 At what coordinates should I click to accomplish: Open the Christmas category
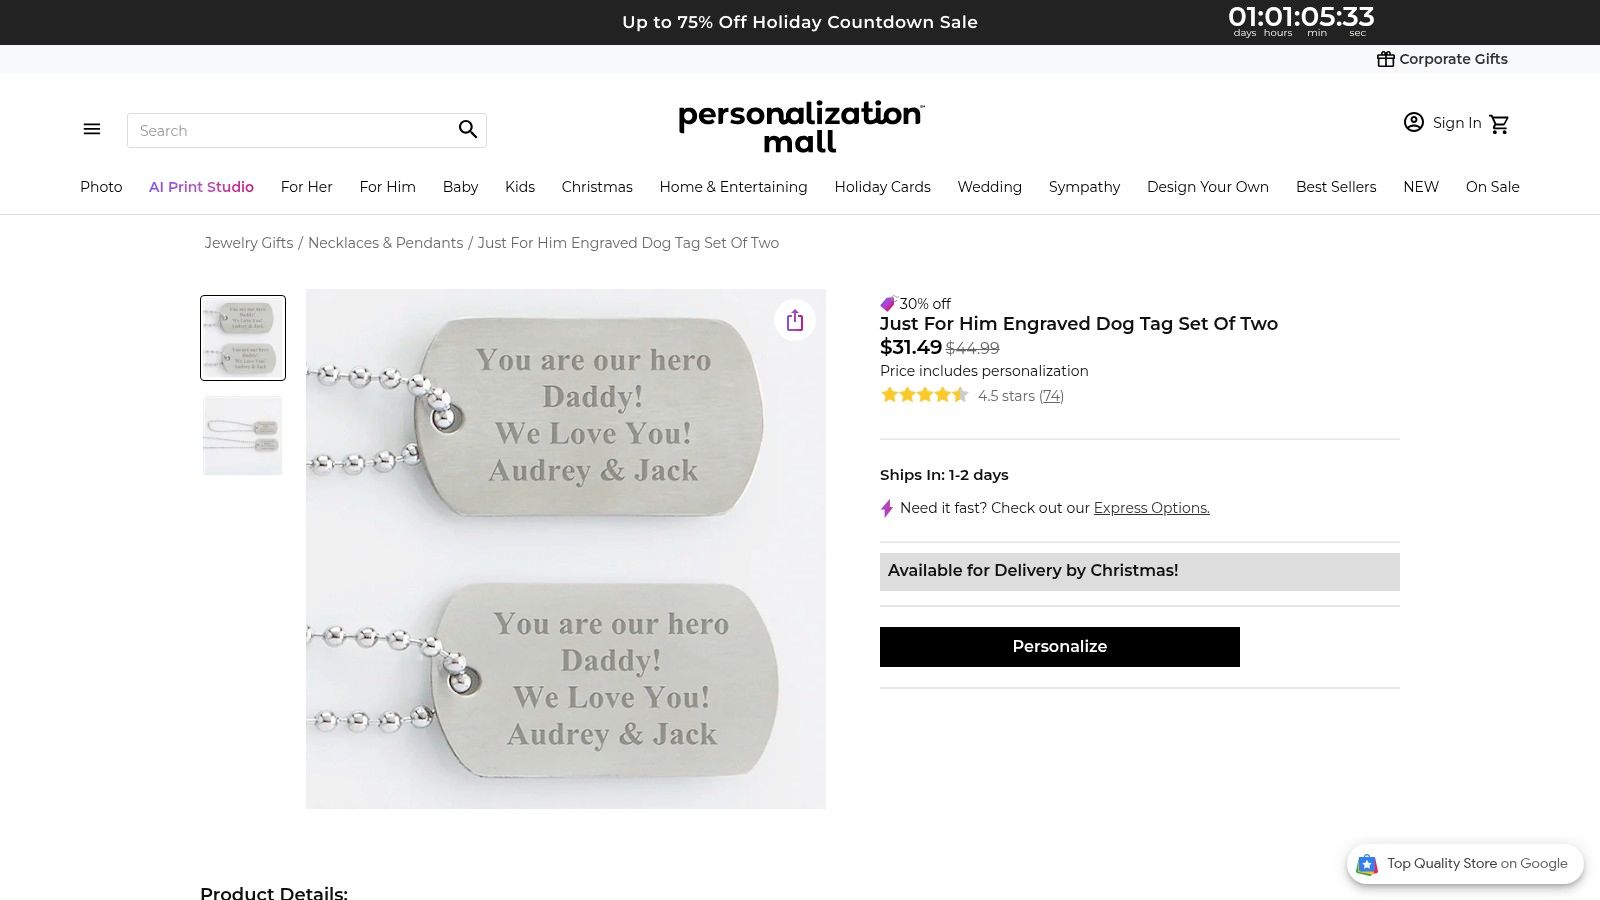(597, 187)
